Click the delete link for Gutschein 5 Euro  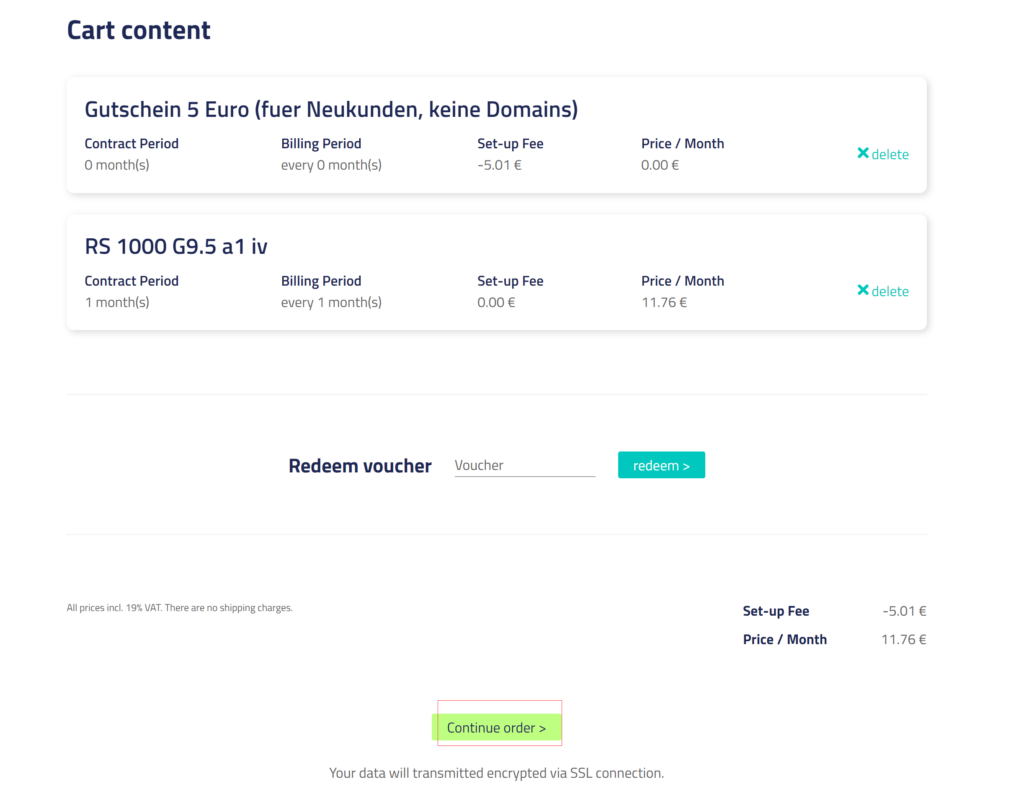point(890,154)
